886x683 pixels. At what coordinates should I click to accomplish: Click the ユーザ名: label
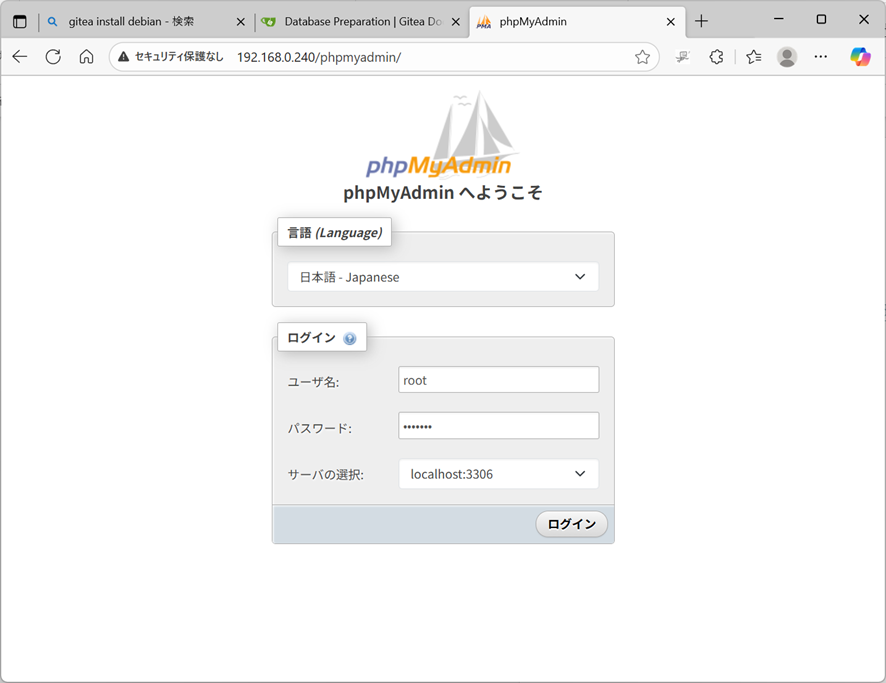[313, 382]
